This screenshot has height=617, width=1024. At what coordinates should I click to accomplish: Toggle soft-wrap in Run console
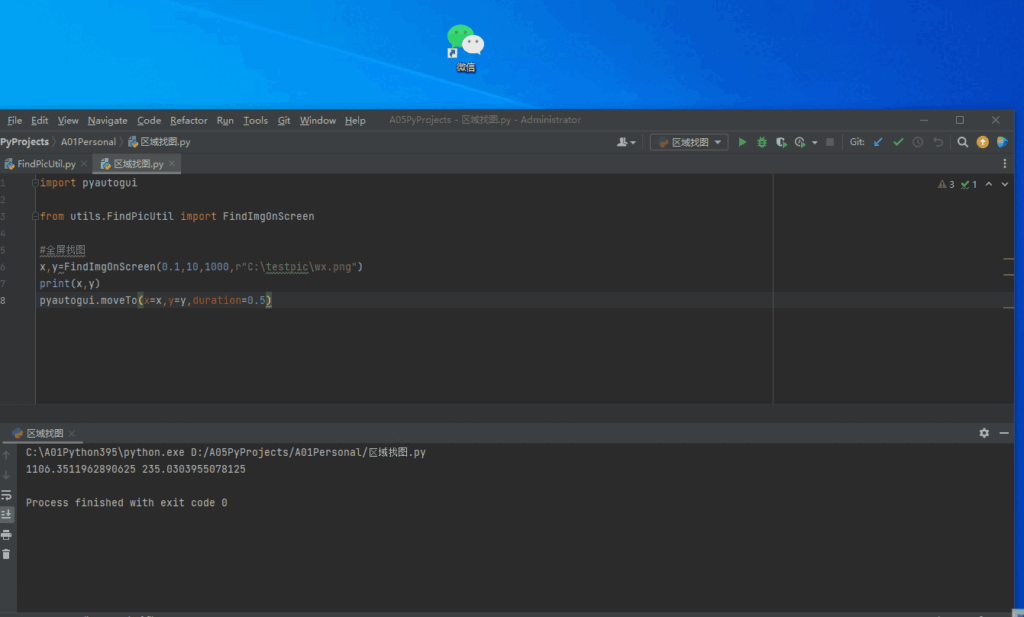tap(7, 495)
